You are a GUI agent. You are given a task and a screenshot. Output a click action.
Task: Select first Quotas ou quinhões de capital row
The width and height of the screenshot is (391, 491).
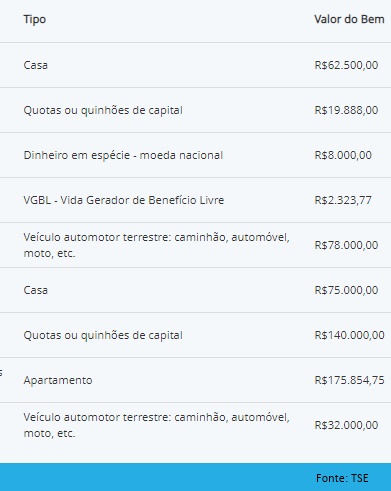point(195,110)
